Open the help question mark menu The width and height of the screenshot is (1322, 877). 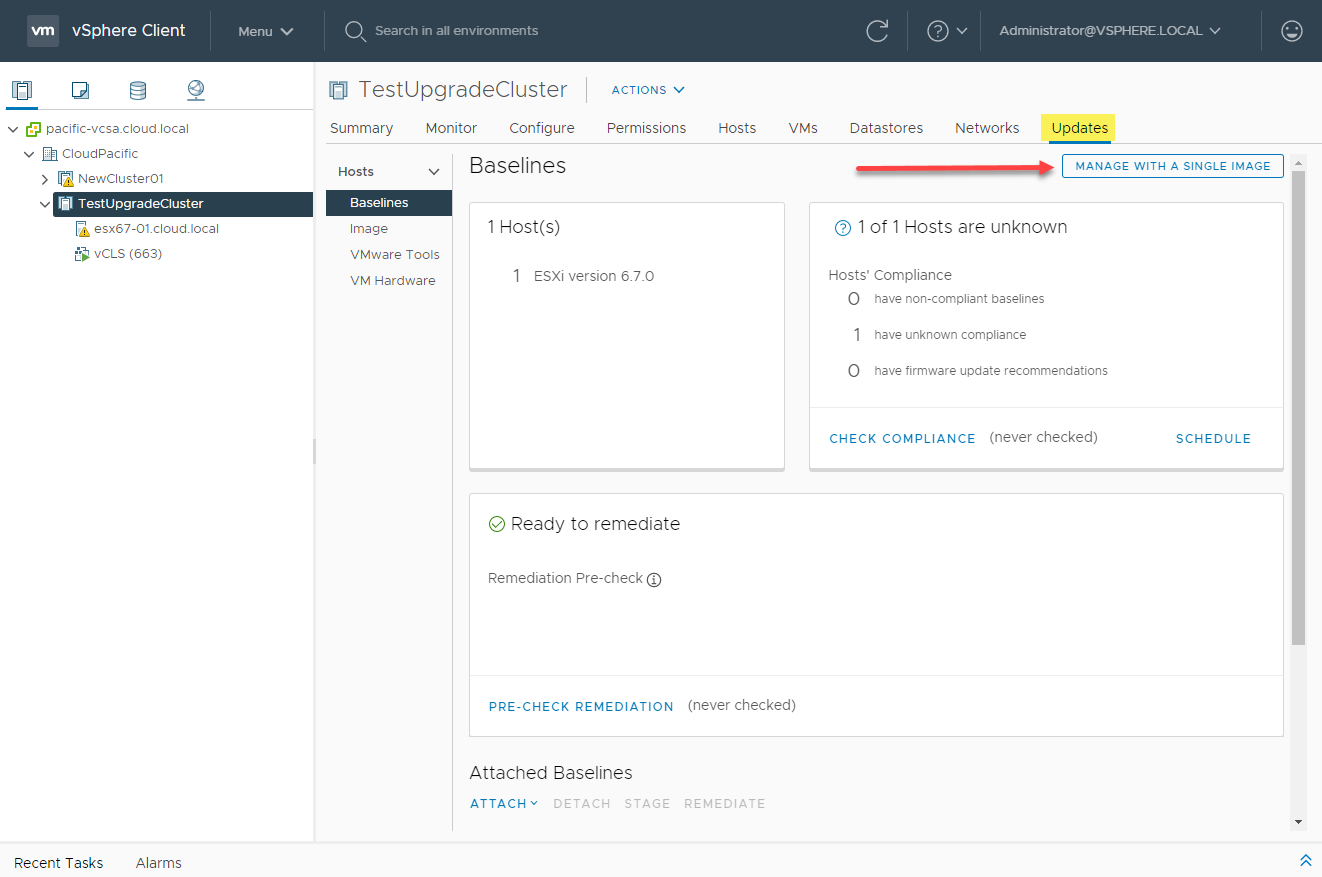click(947, 31)
